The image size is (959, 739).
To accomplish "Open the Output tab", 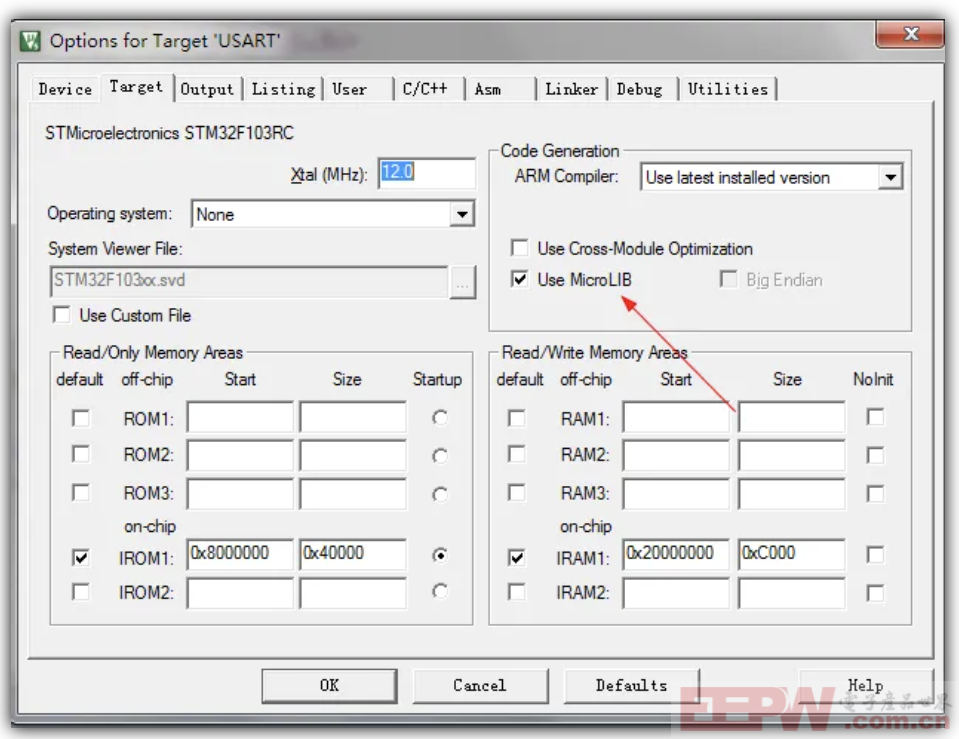I will point(207,89).
